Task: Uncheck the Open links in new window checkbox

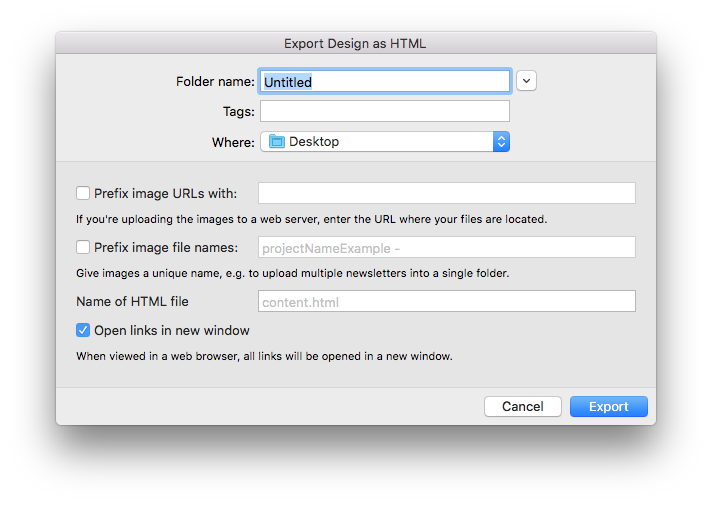Action: (83, 330)
